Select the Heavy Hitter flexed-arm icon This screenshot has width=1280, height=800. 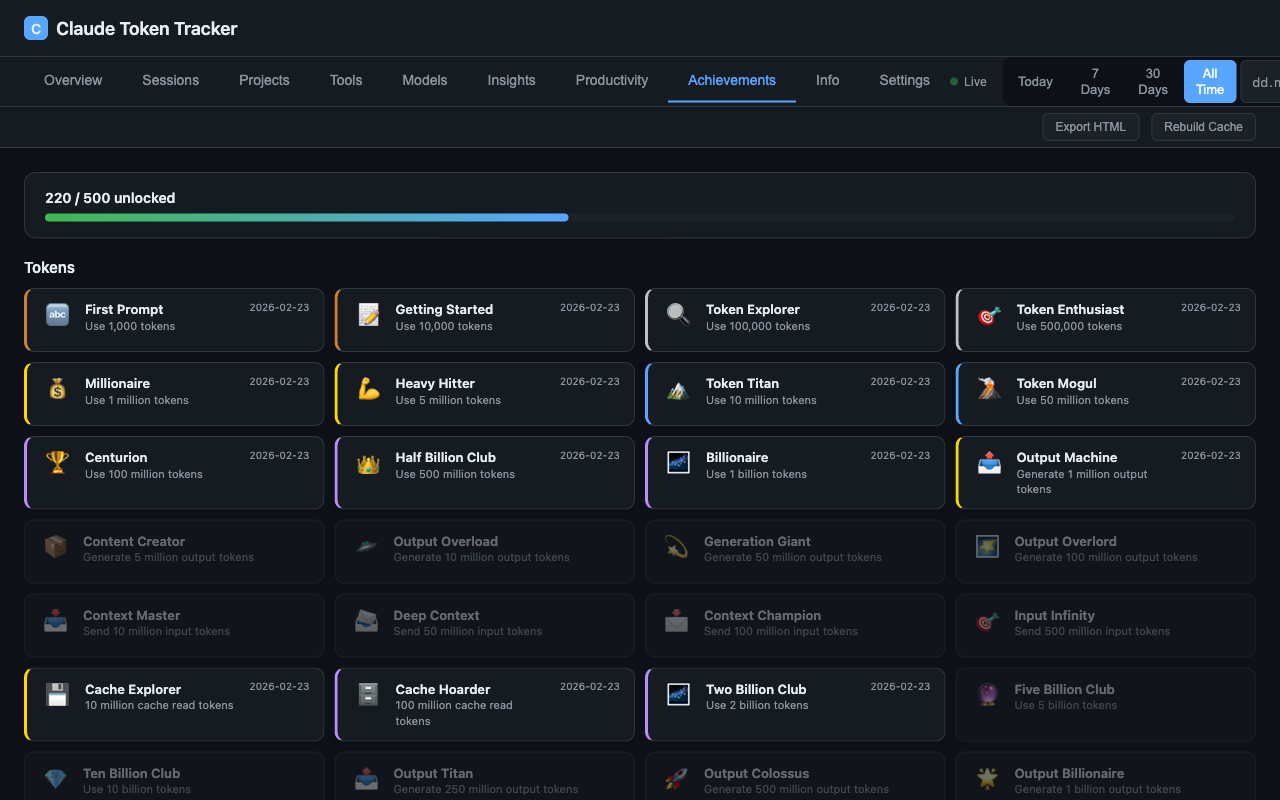tap(367, 390)
